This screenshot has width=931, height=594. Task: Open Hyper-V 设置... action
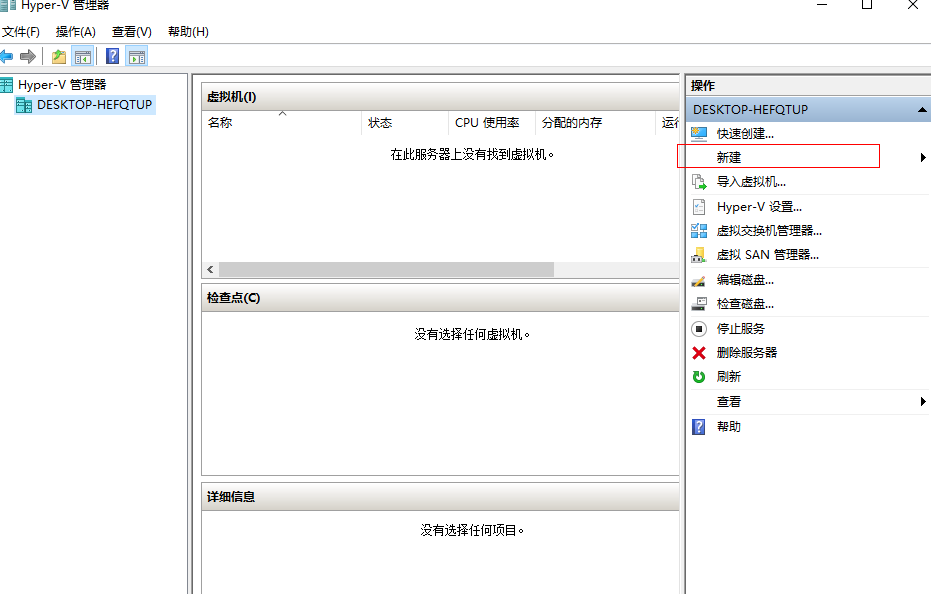(759, 207)
